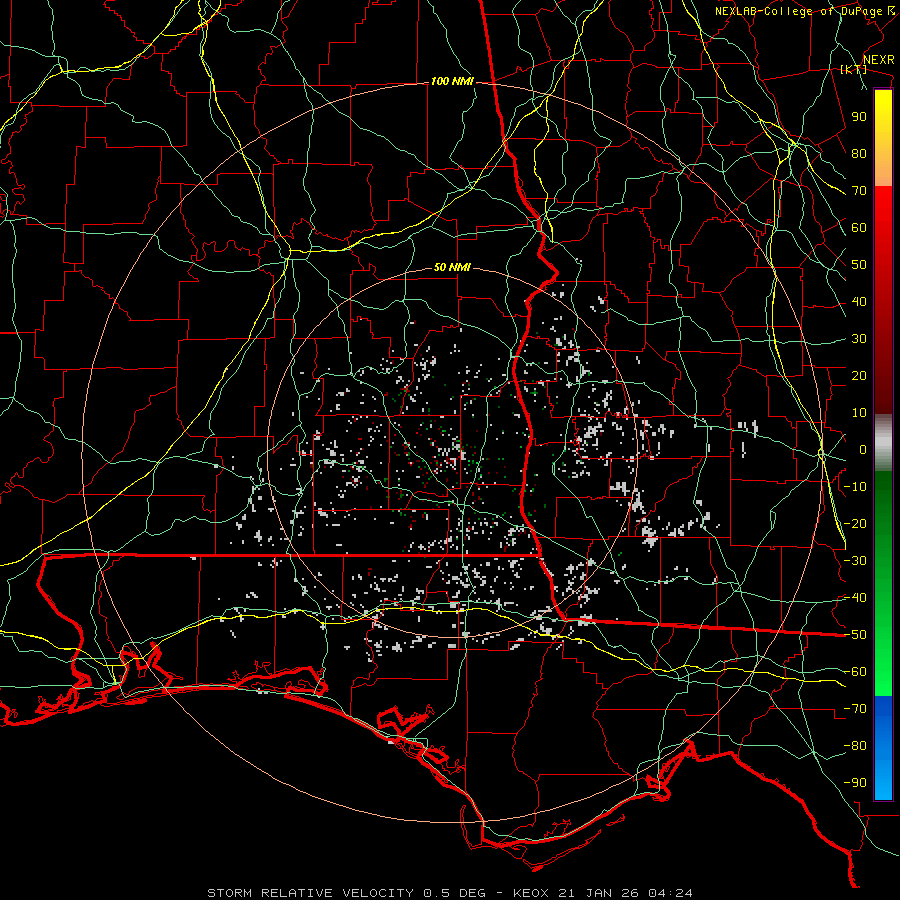Click the 80 value on velocity scale

[x=859, y=154]
